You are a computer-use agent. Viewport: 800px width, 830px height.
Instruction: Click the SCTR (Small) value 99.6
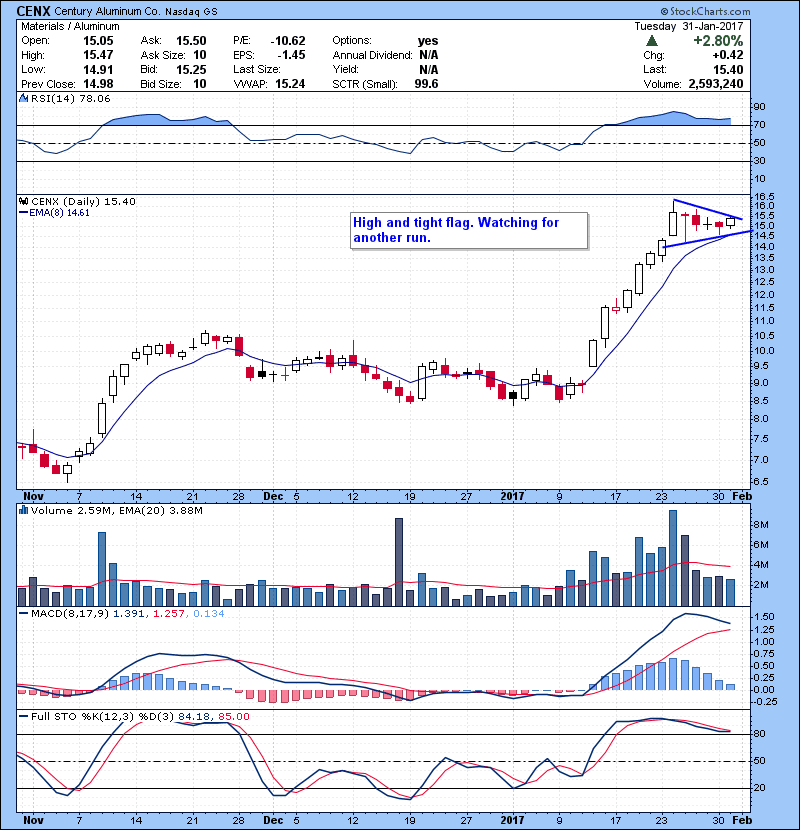(426, 84)
